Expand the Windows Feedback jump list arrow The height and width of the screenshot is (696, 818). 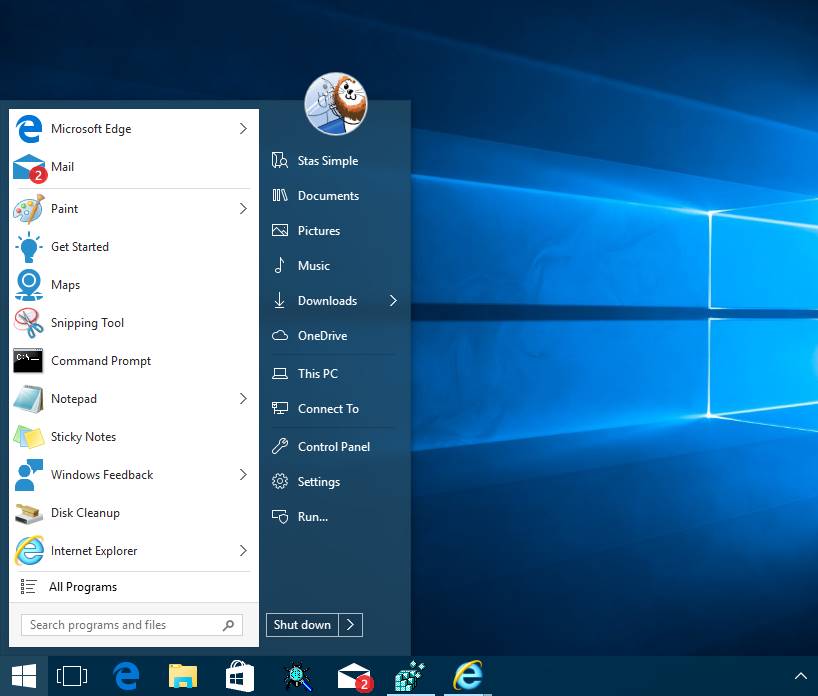[x=243, y=475]
